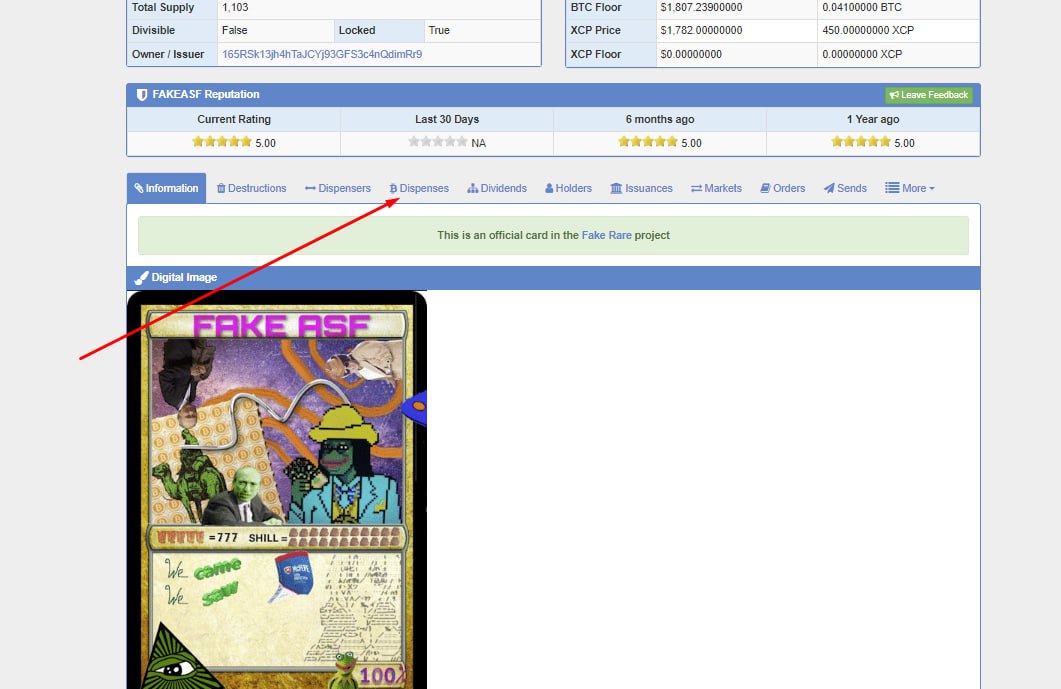1061x689 pixels.
Task: Click the megaphone icon on Leave Feedback
Action: click(x=894, y=95)
